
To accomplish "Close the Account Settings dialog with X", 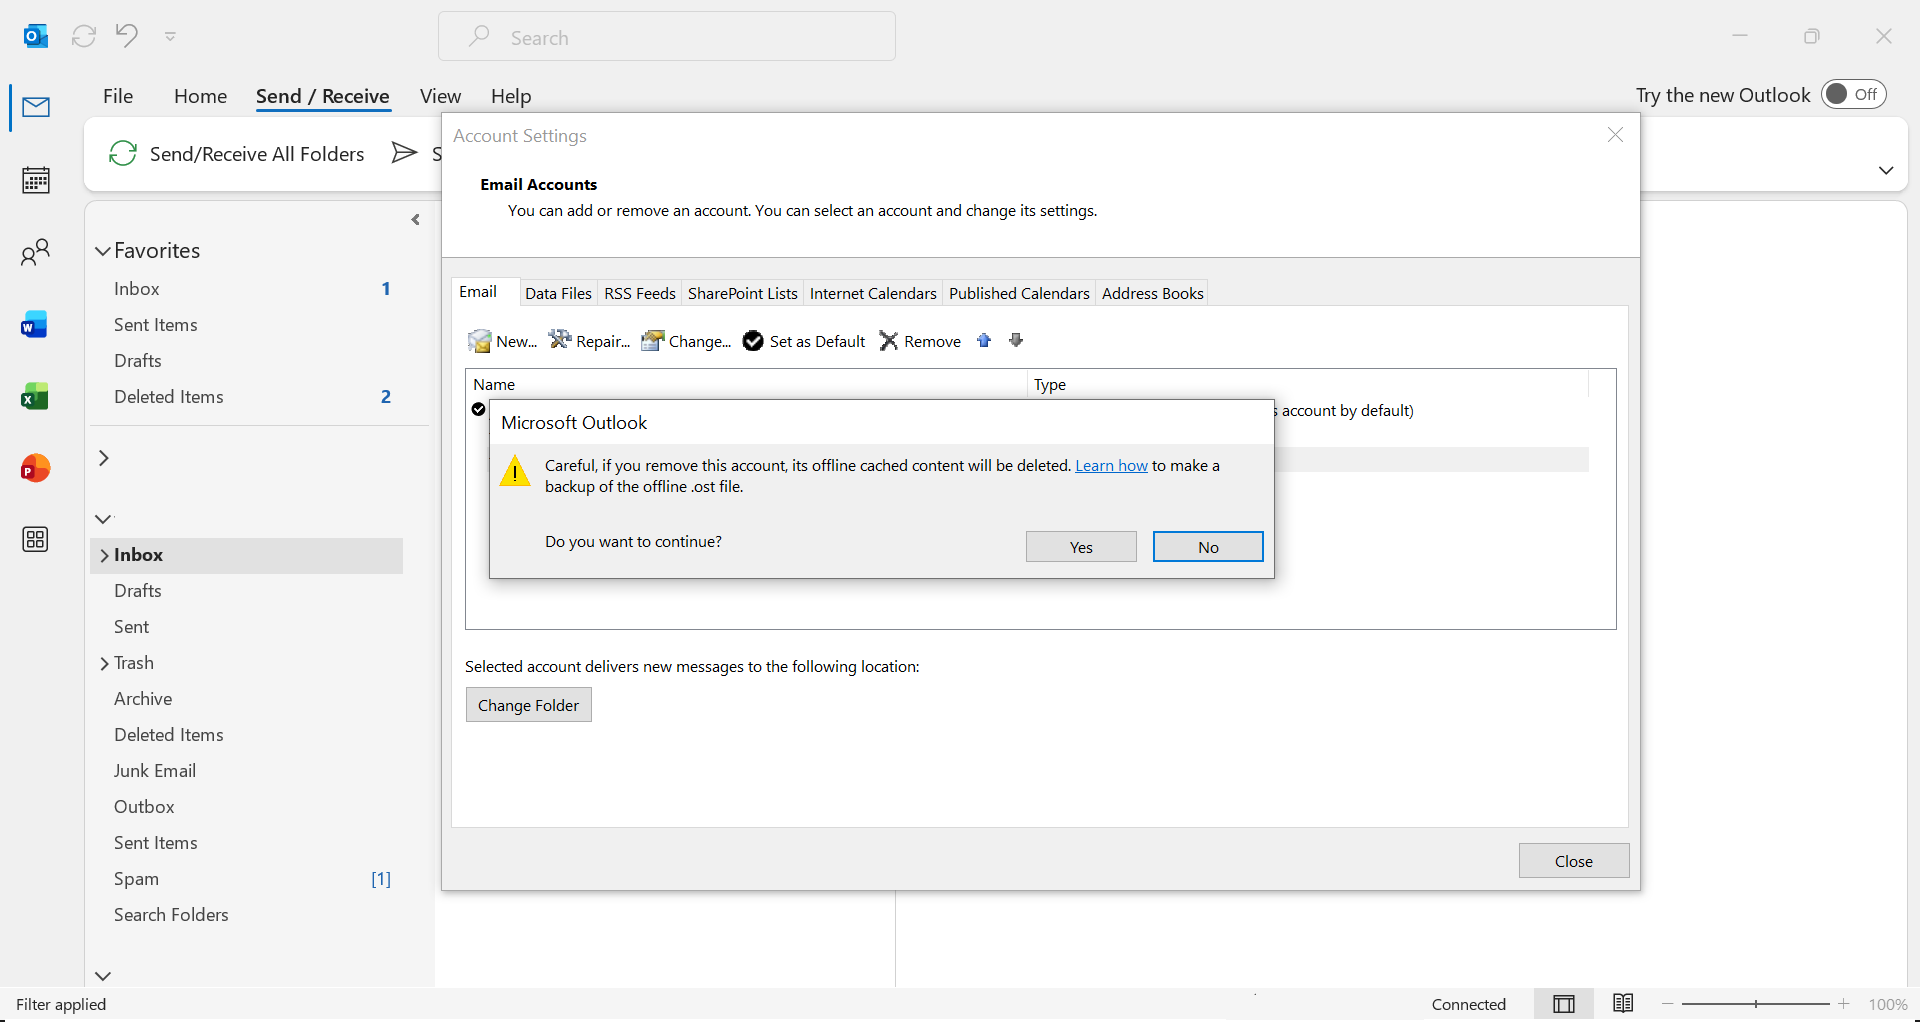I will pyautogui.click(x=1615, y=135).
